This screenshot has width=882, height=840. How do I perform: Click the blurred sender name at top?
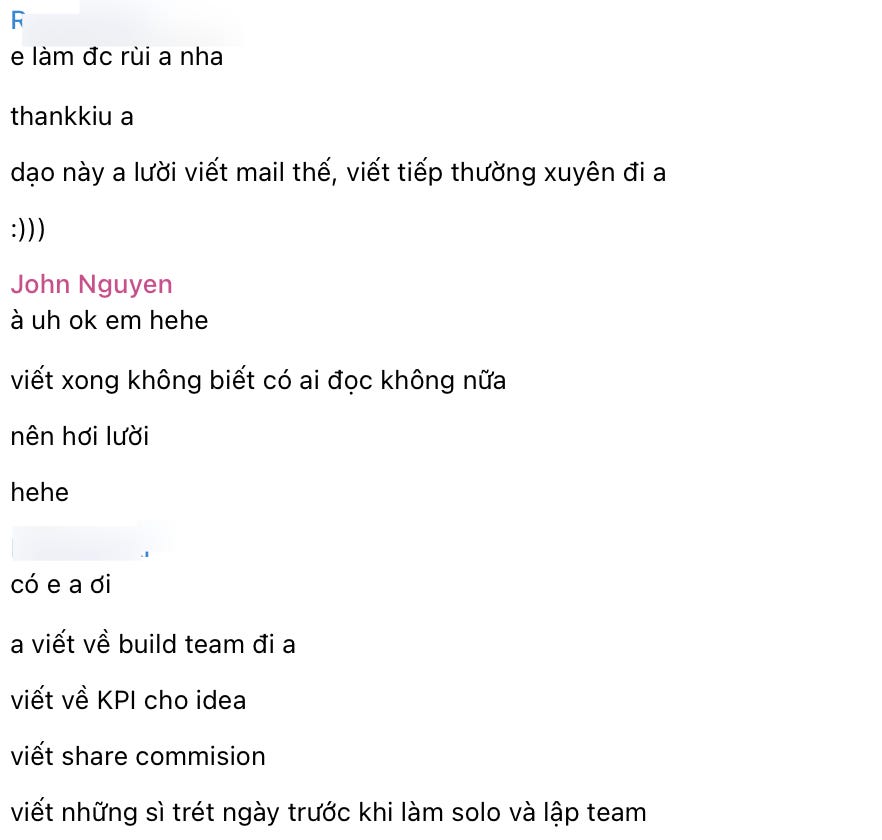pyautogui.click(x=127, y=21)
